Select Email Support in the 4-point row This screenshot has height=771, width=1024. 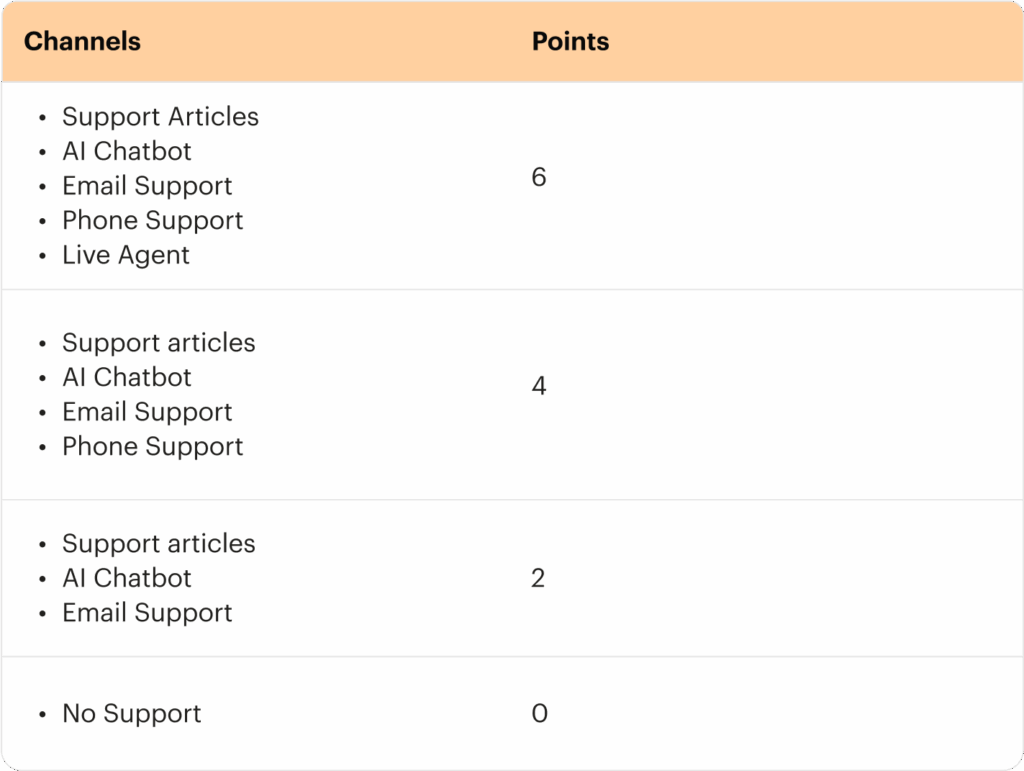click(x=147, y=413)
